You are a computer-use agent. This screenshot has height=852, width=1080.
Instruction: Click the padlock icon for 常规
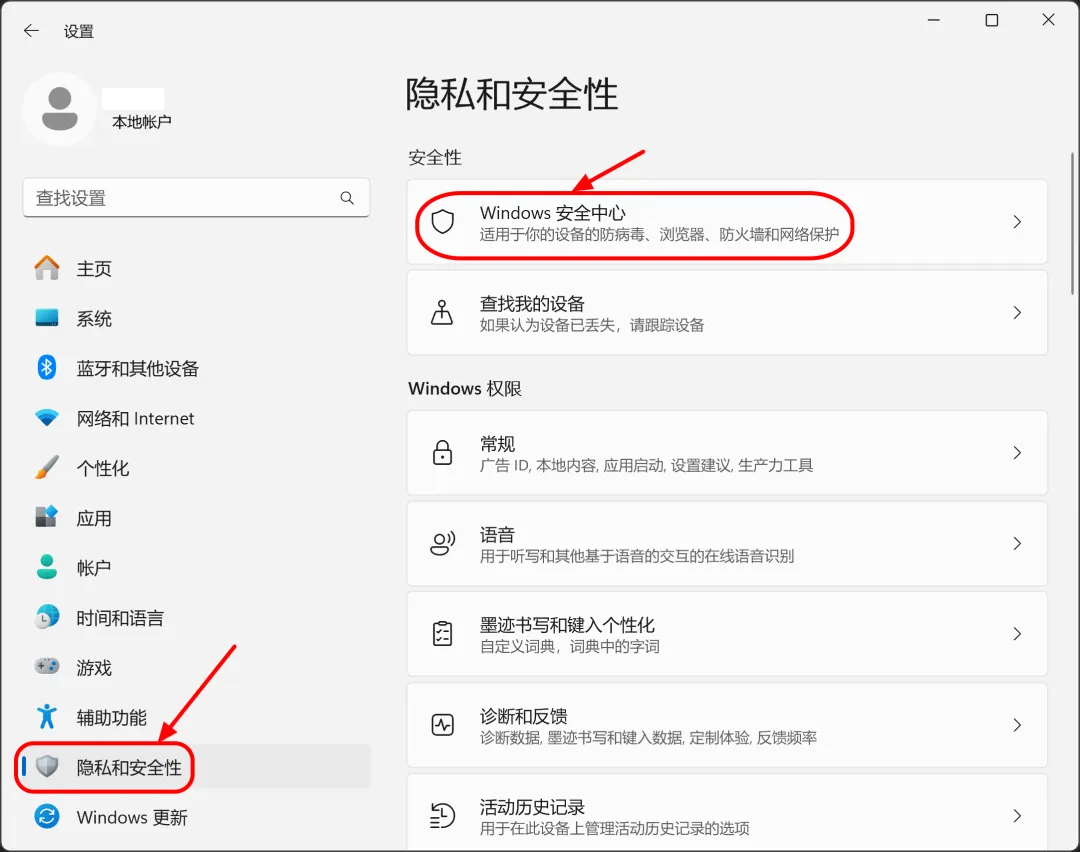[x=442, y=453]
